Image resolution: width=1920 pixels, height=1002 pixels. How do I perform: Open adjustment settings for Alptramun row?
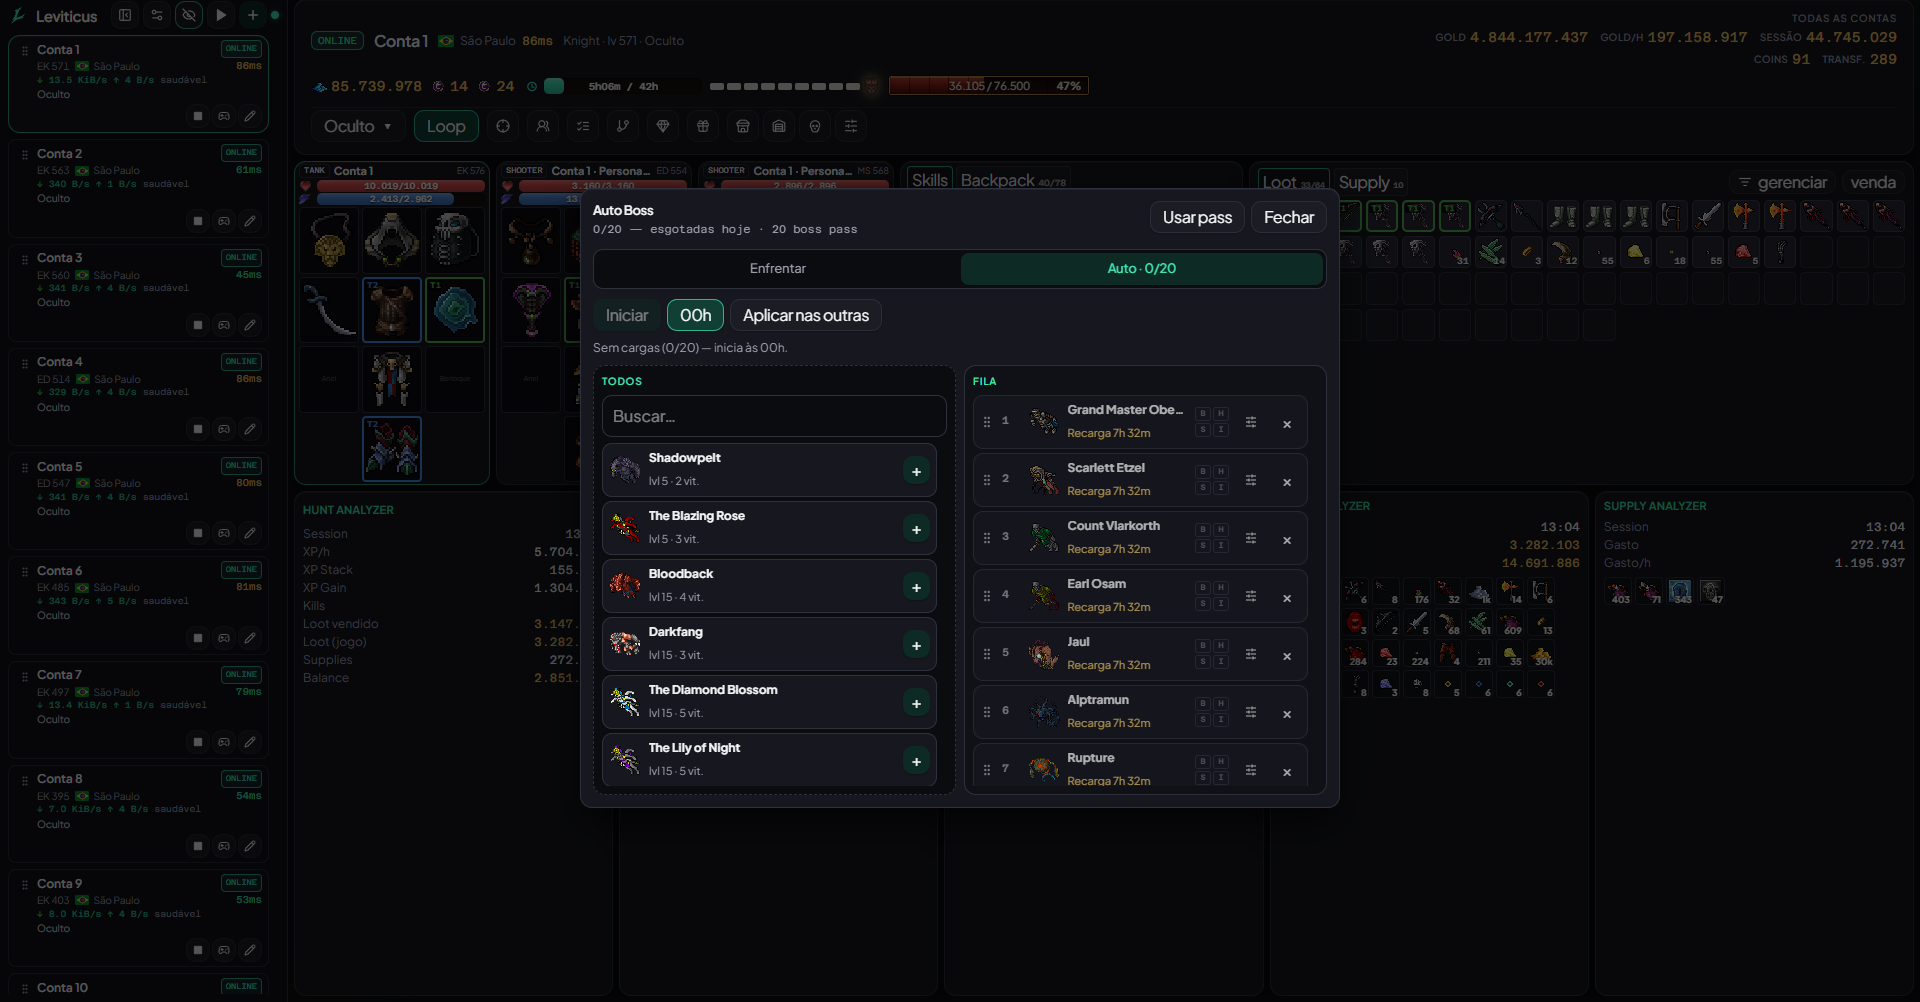tap(1251, 712)
